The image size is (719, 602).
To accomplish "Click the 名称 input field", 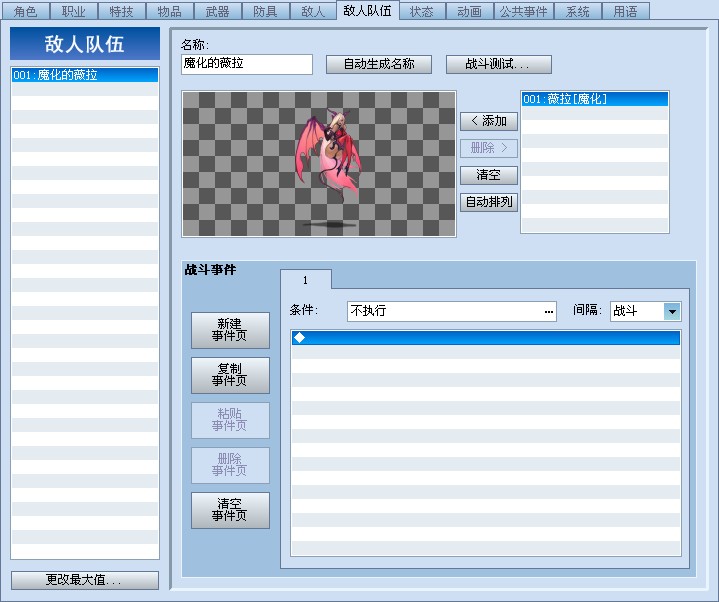I will click(247, 64).
